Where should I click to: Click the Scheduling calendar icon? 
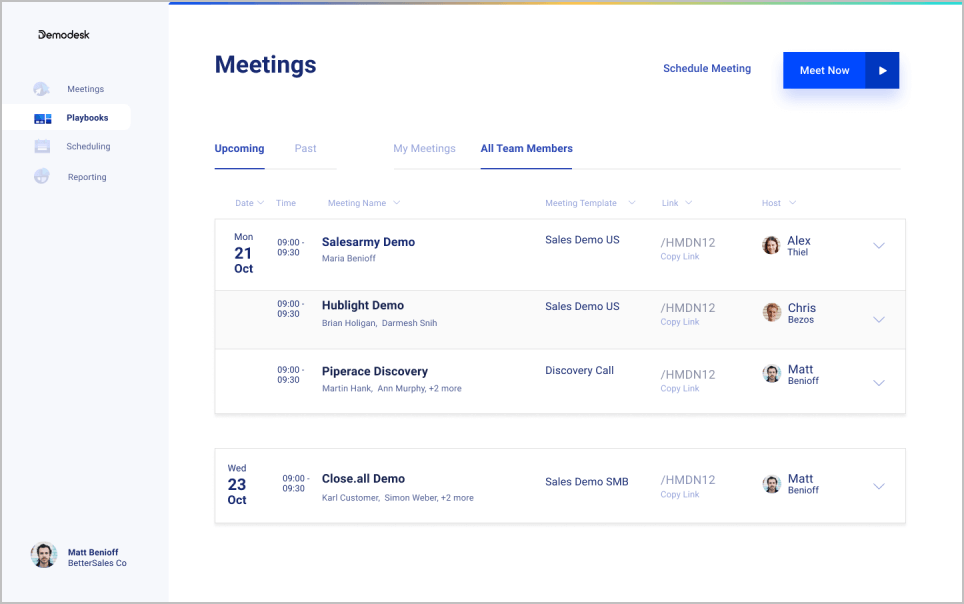pos(42,146)
